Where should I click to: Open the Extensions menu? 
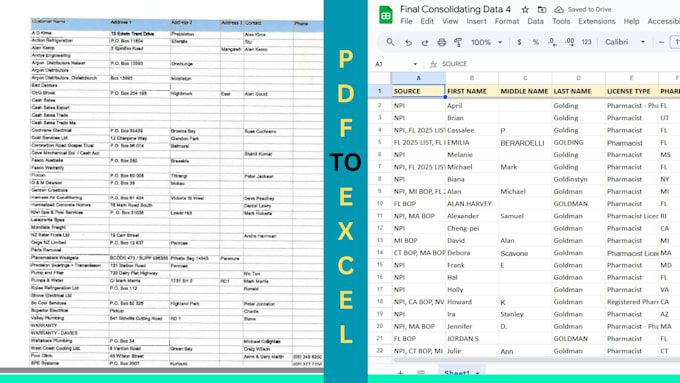tap(596, 21)
